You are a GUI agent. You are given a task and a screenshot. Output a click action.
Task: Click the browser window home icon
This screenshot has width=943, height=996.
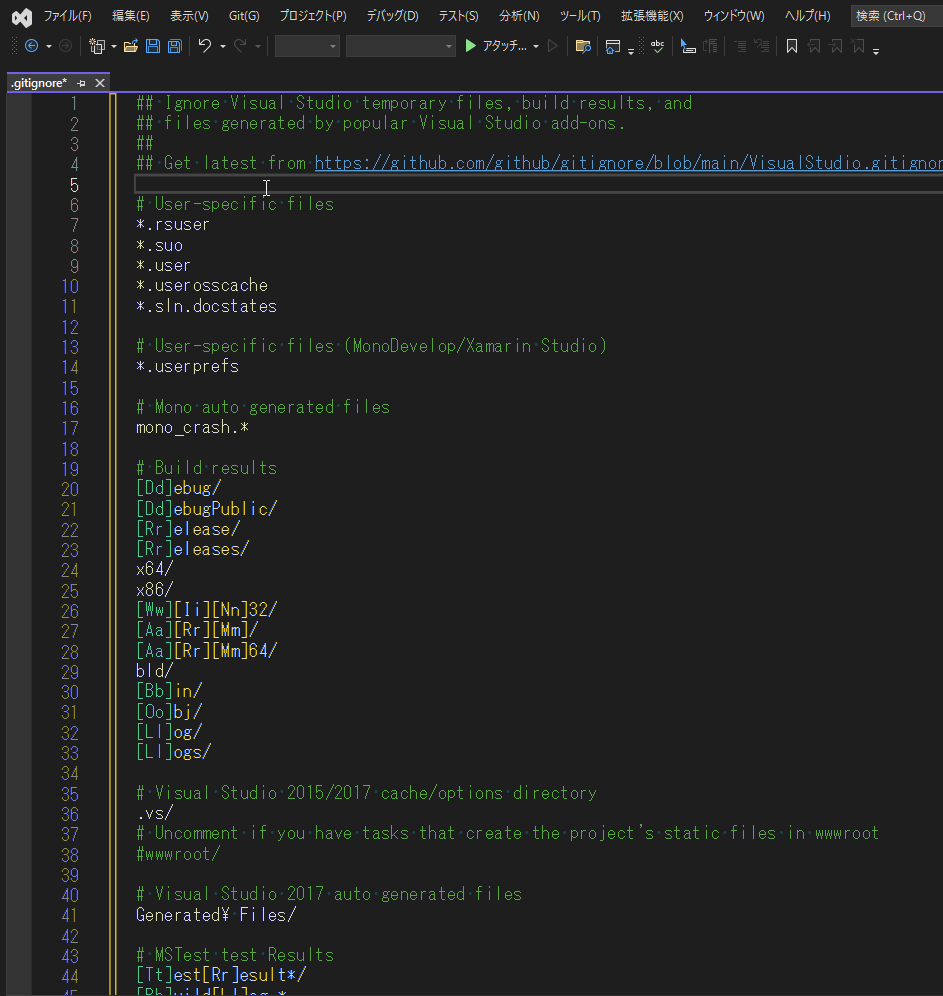[x=613, y=46]
